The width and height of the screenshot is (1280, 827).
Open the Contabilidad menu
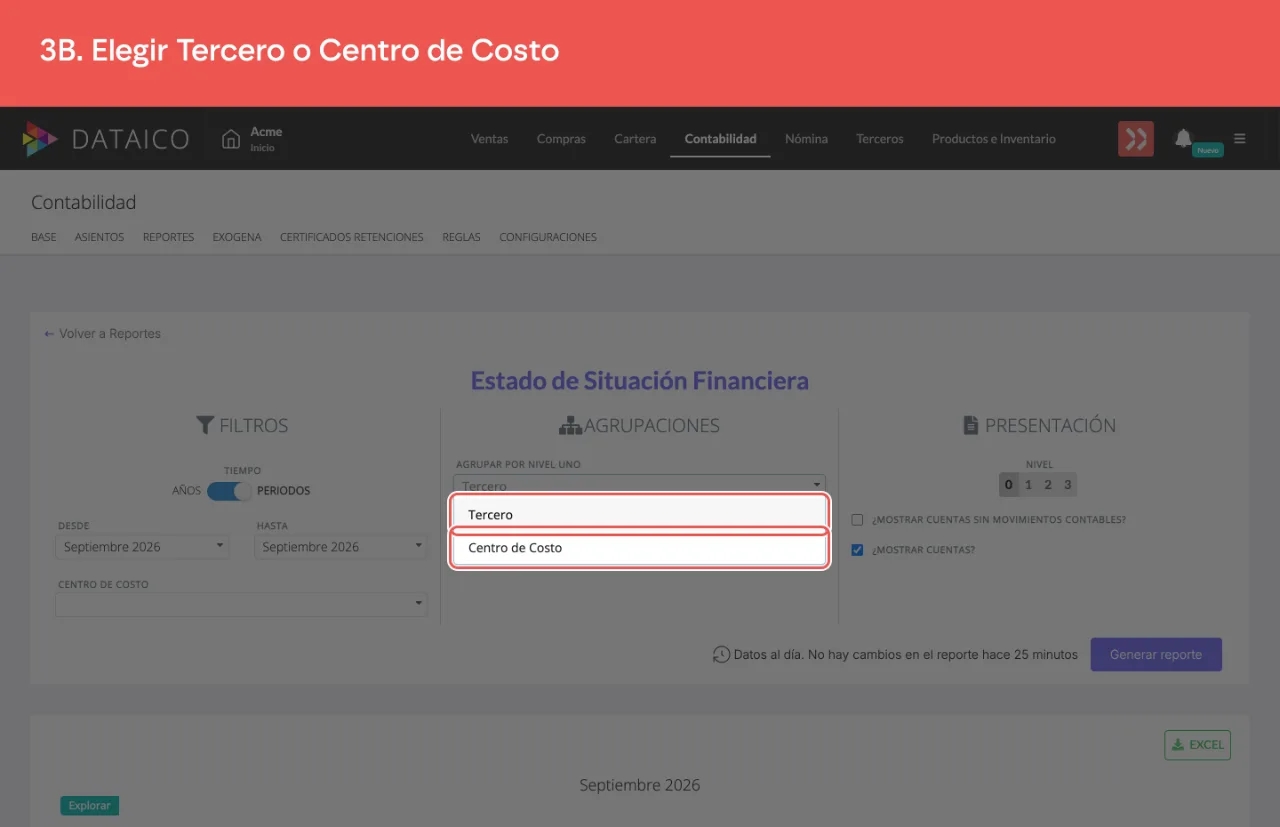720,139
